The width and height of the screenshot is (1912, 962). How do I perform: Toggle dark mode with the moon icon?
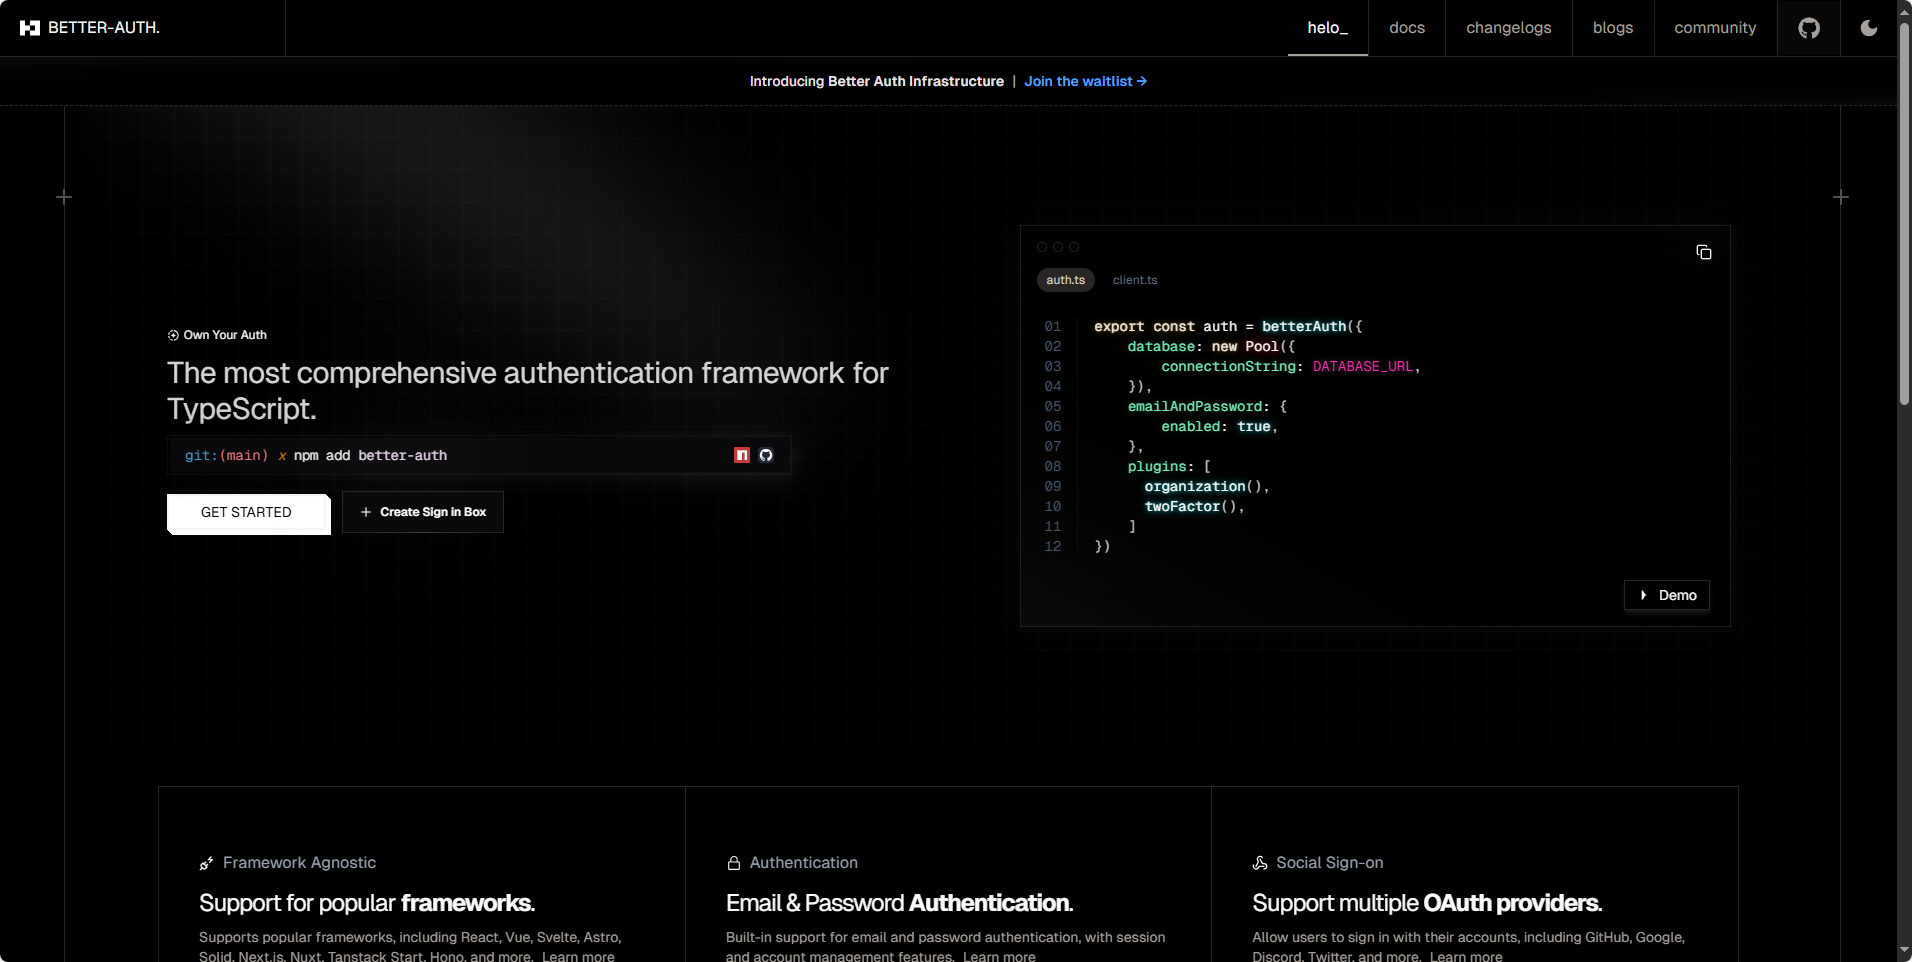[x=1868, y=28]
